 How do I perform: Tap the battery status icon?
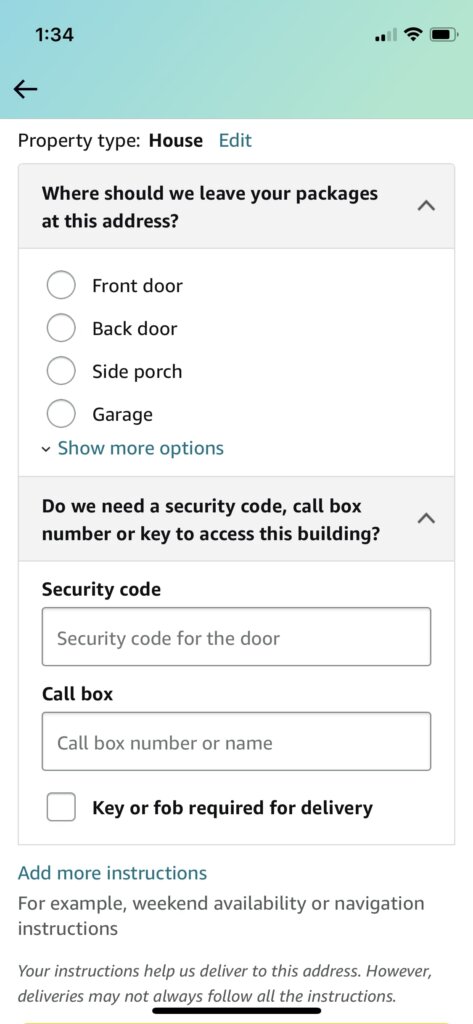[x=444, y=35]
